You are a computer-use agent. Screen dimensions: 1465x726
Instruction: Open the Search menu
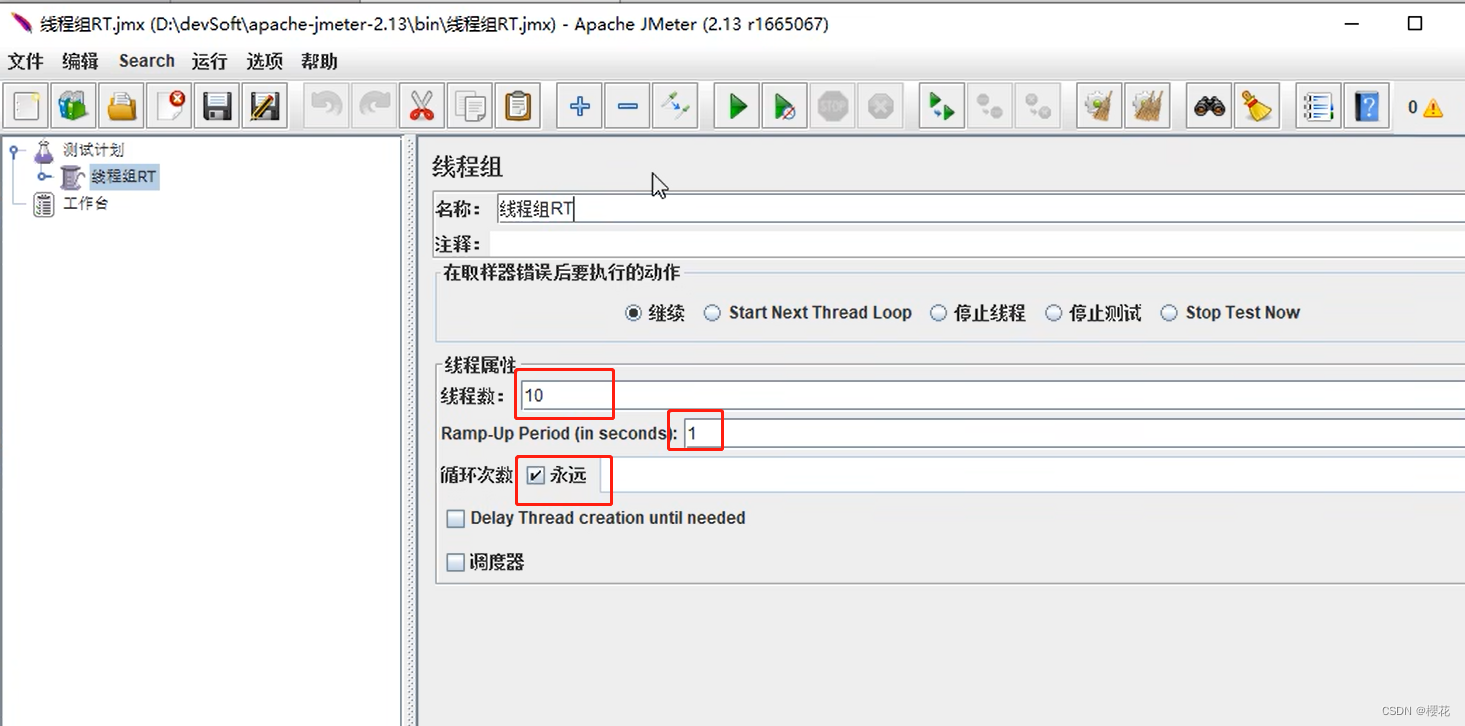click(147, 61)
